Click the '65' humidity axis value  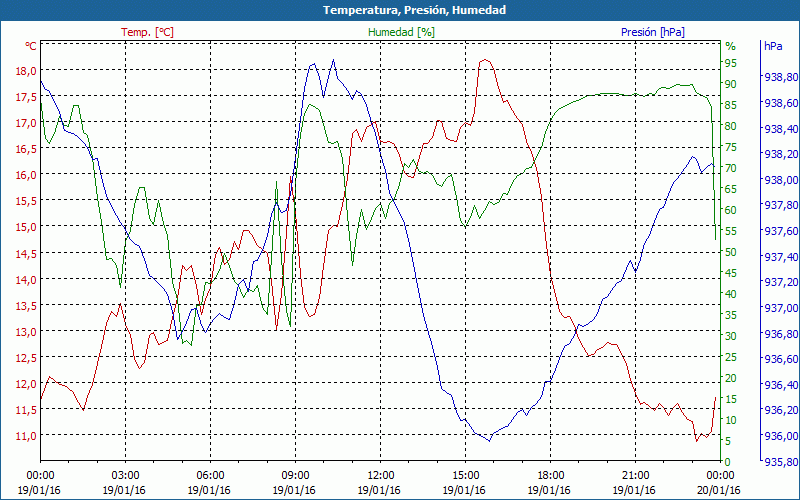tap(731, 189)
